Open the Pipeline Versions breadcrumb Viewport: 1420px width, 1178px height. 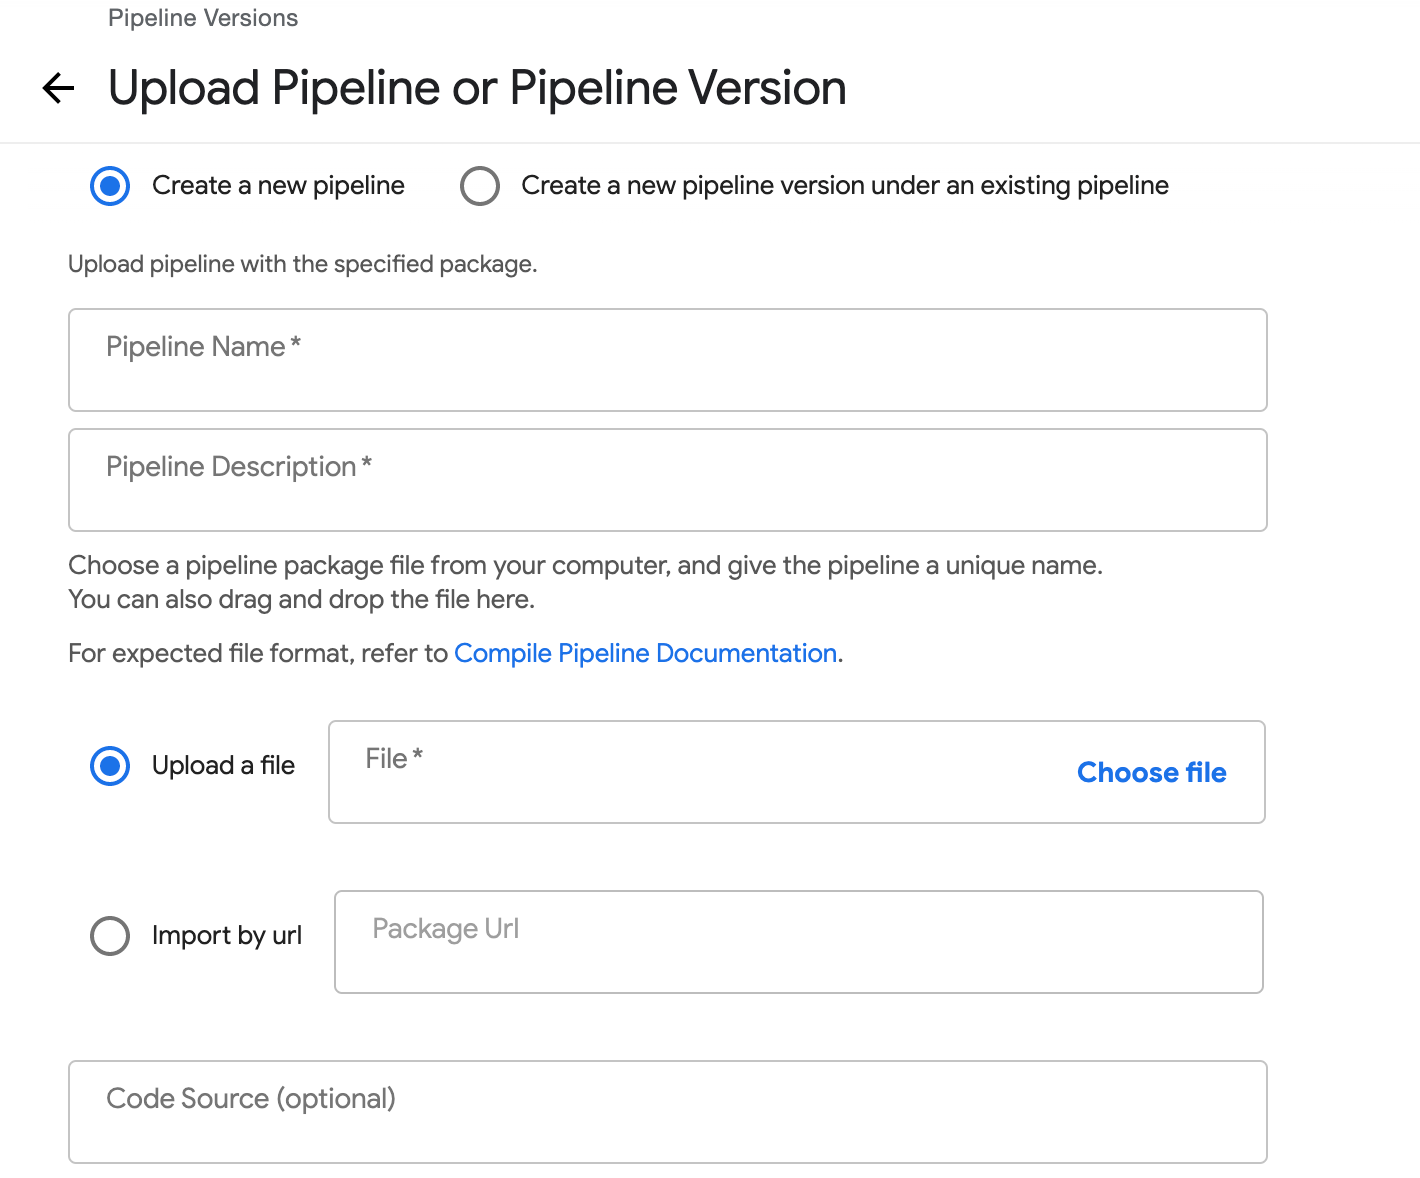click(203, 18)
